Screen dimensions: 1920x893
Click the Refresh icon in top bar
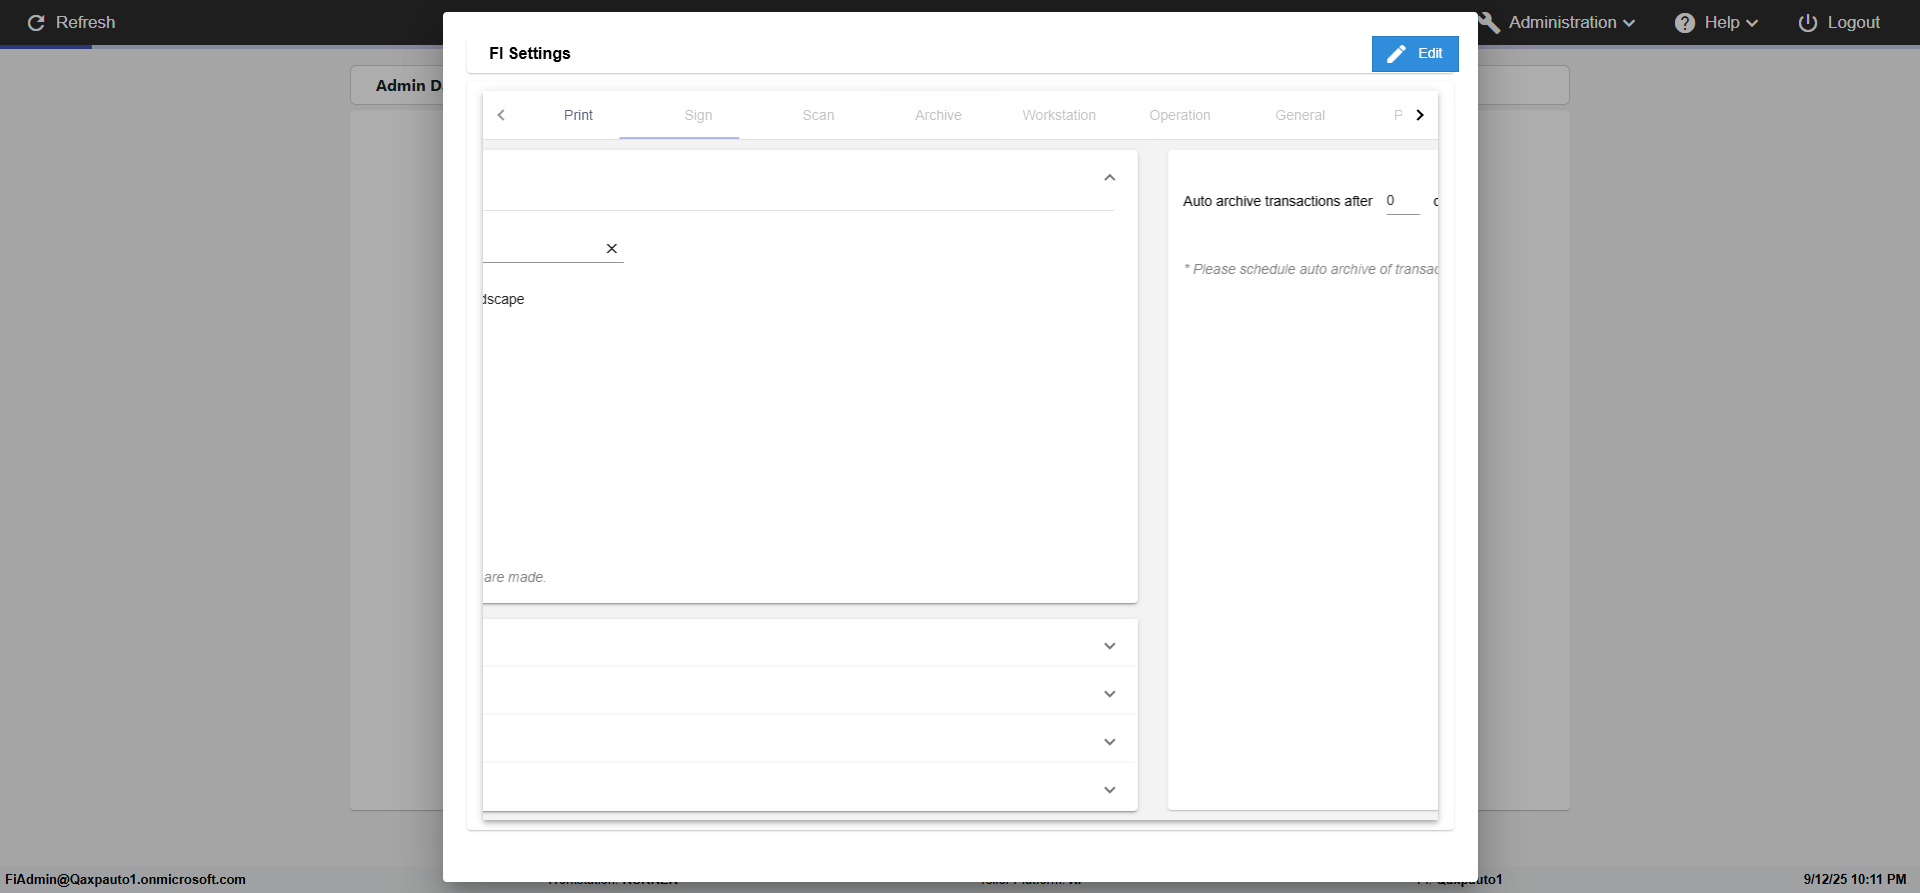tap(36, 23)
